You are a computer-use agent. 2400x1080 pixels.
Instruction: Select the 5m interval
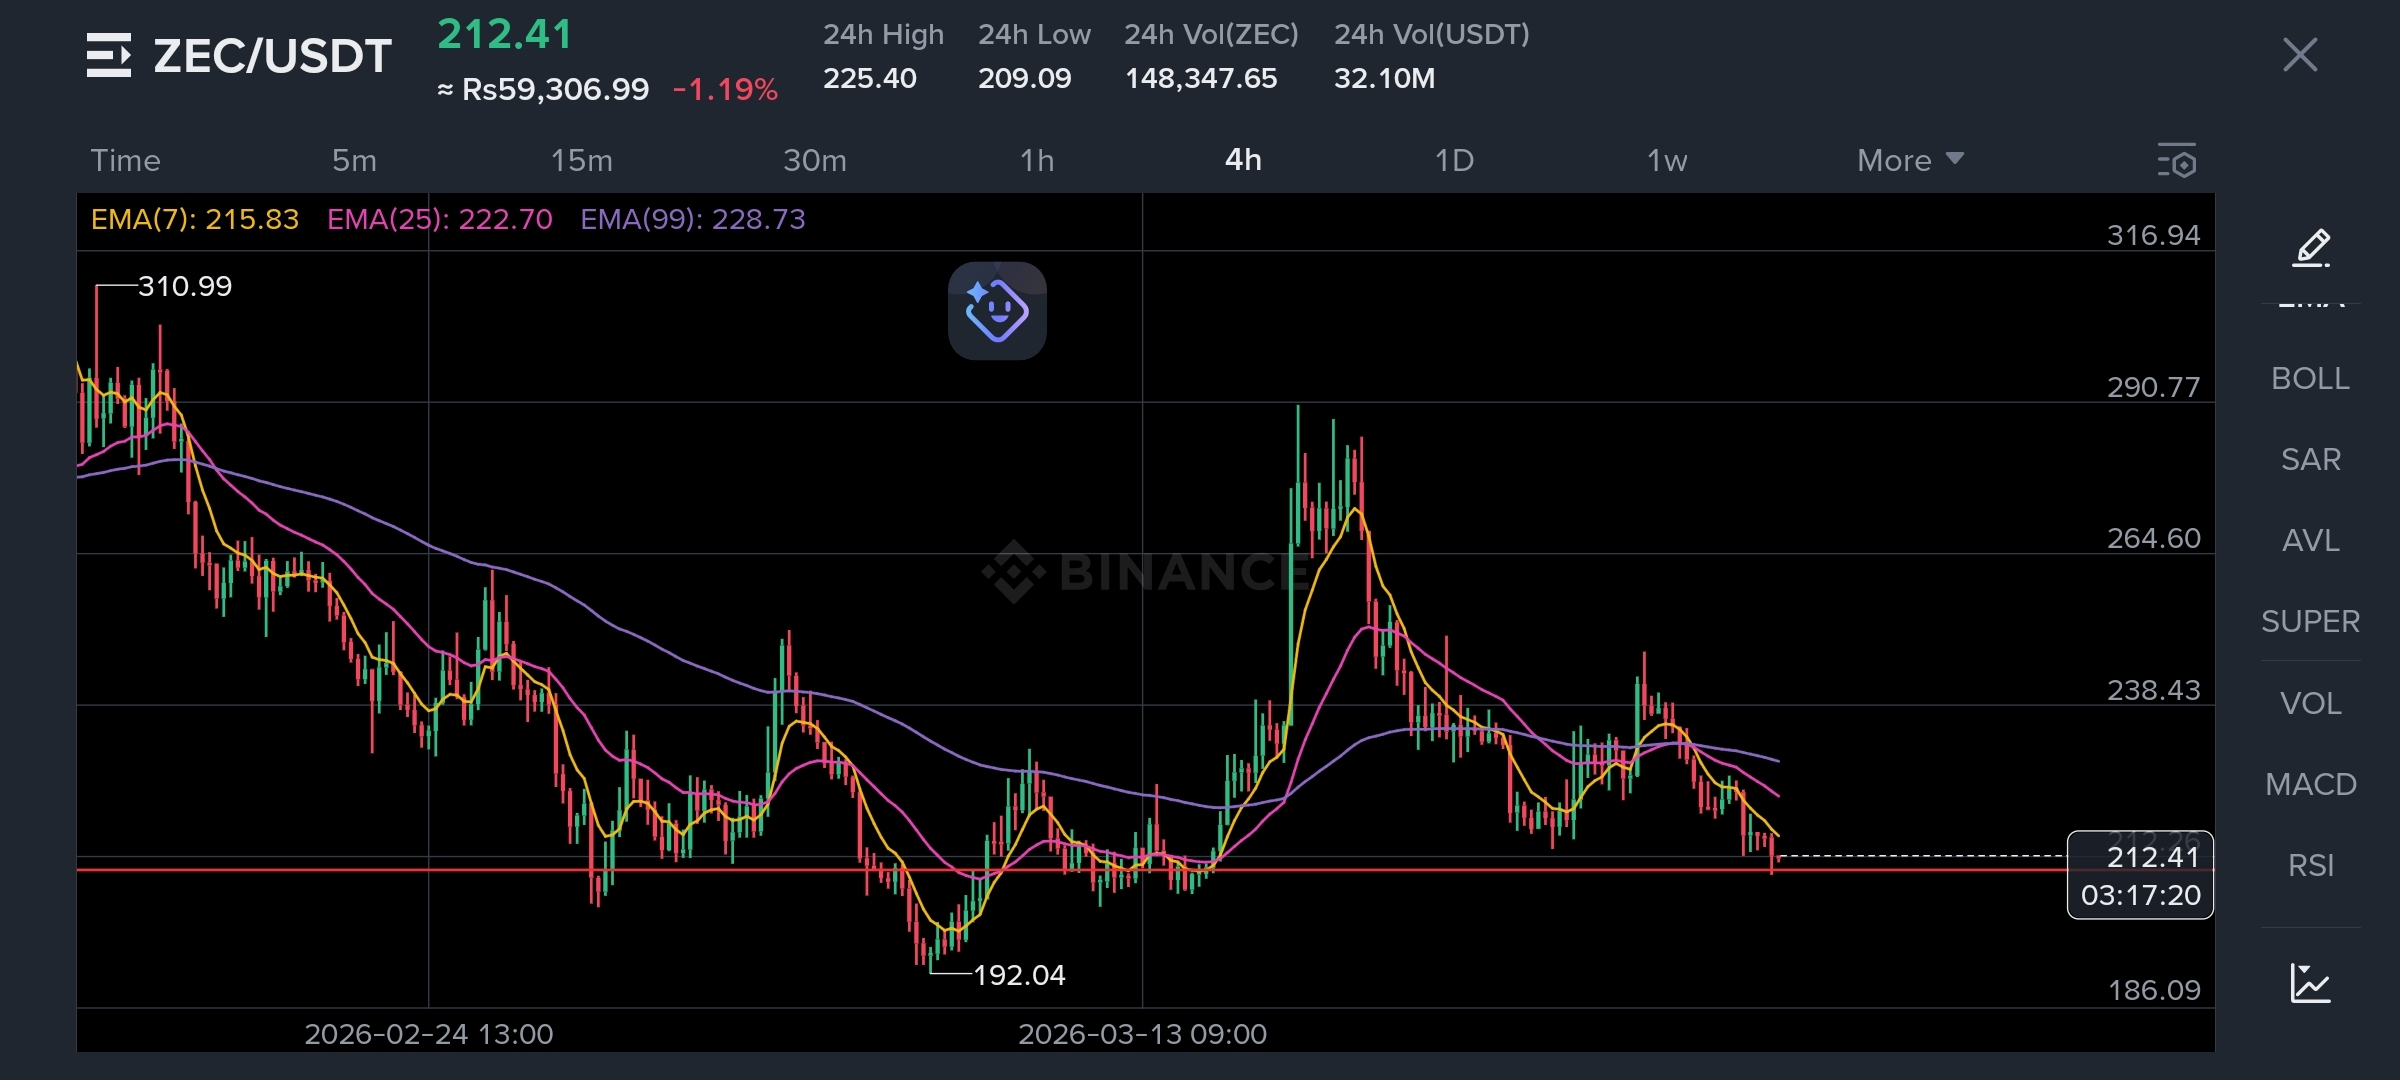(354, 160)
